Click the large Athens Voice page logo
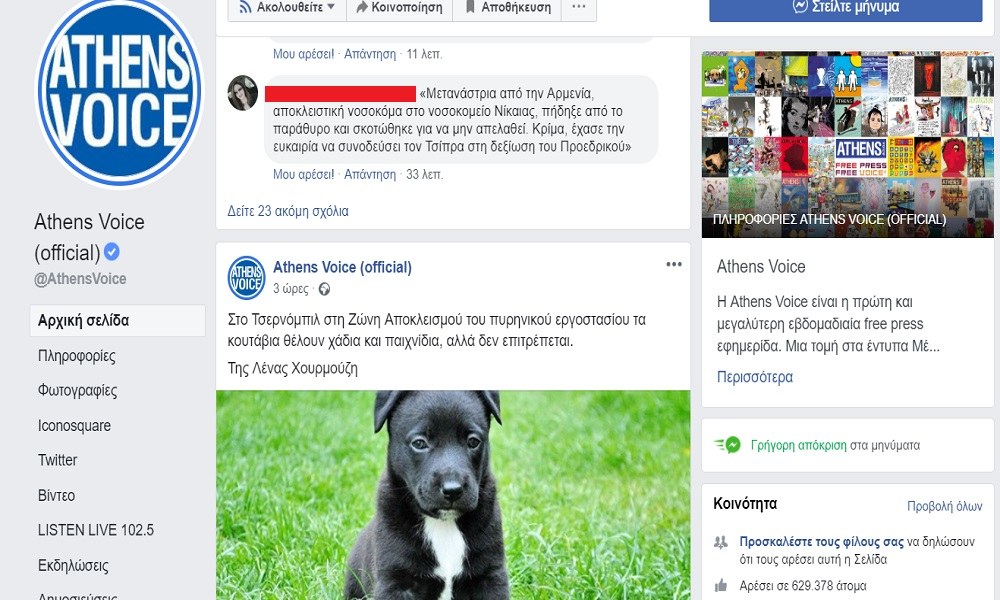Viewport: 1000px width, 600px height. pyautogui.click(x=119, y=93)
